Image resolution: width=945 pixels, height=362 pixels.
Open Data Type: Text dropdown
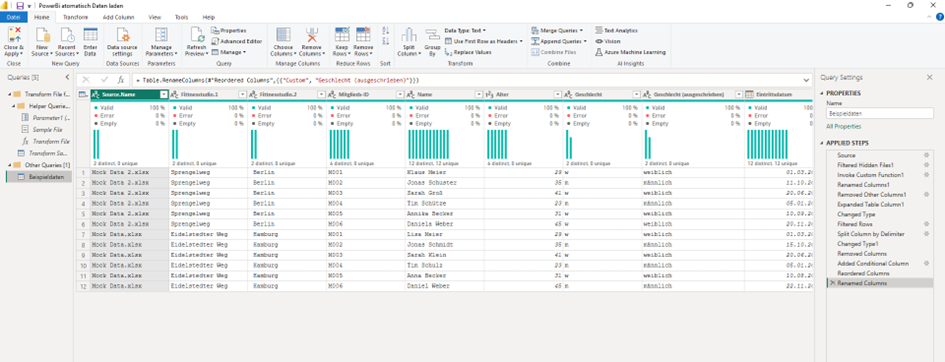[x=465, y=30]
